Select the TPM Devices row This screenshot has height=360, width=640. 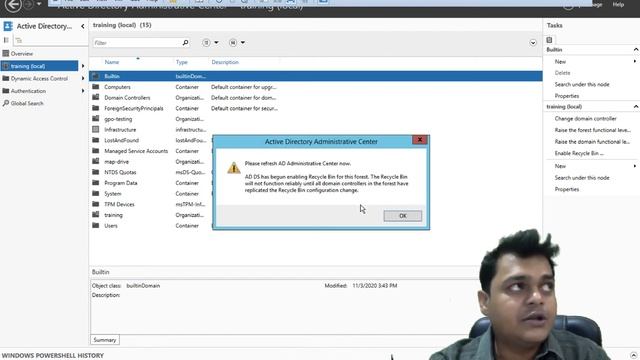tap(151, 204)
